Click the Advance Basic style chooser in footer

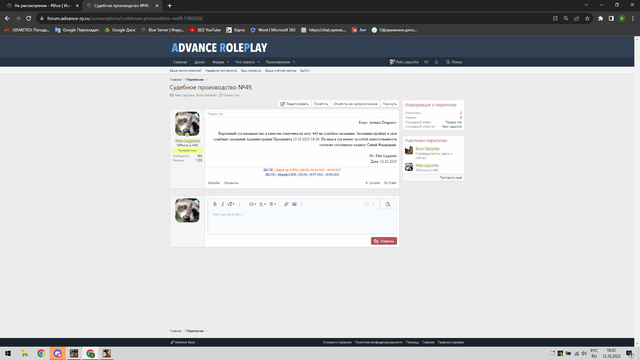point(183,342)
